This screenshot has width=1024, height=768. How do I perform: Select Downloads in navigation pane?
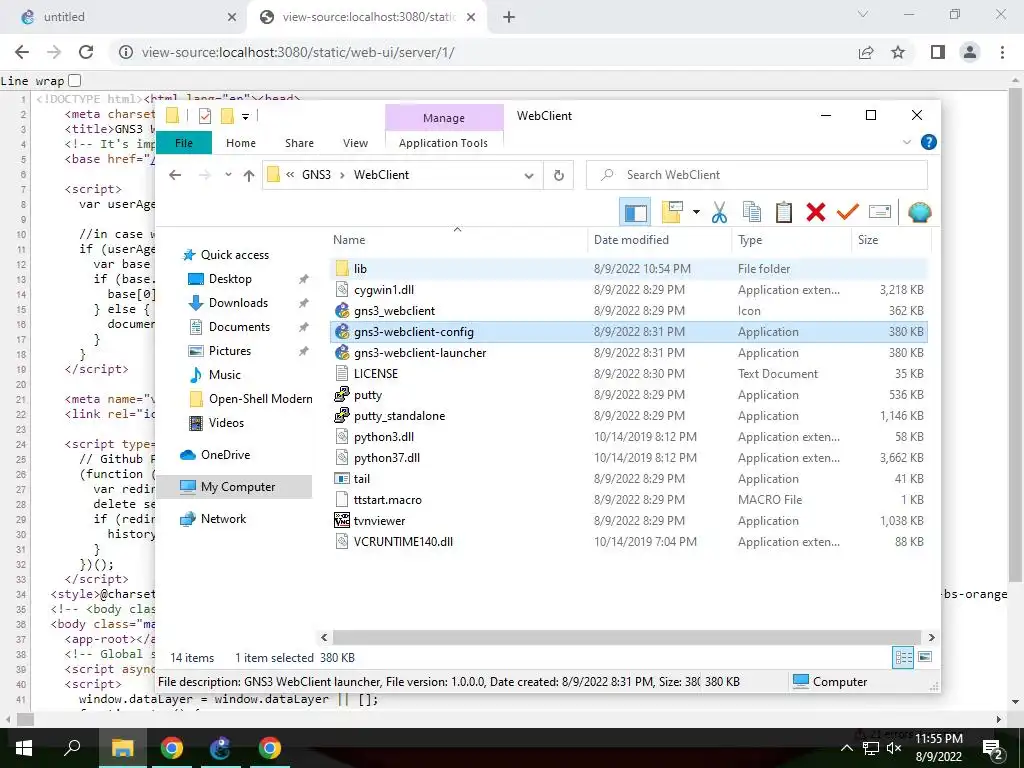(x=238, y=303)
